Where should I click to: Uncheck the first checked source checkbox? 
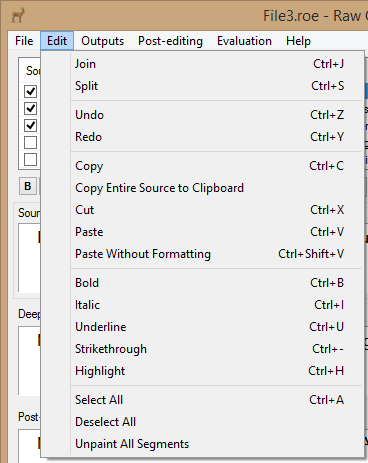pyautogui.click(x=30, y=91)
